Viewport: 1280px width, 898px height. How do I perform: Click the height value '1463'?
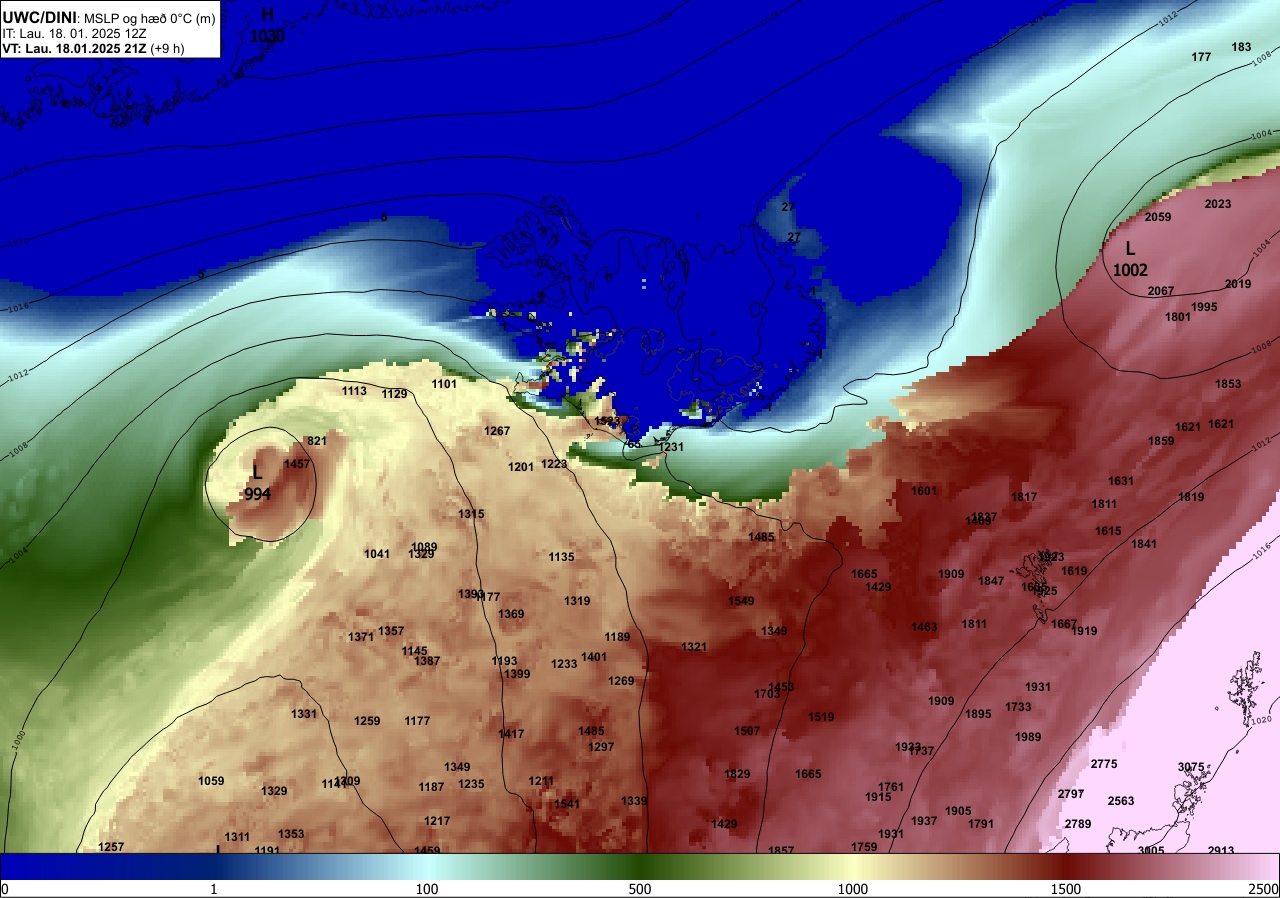pos(924,627)
